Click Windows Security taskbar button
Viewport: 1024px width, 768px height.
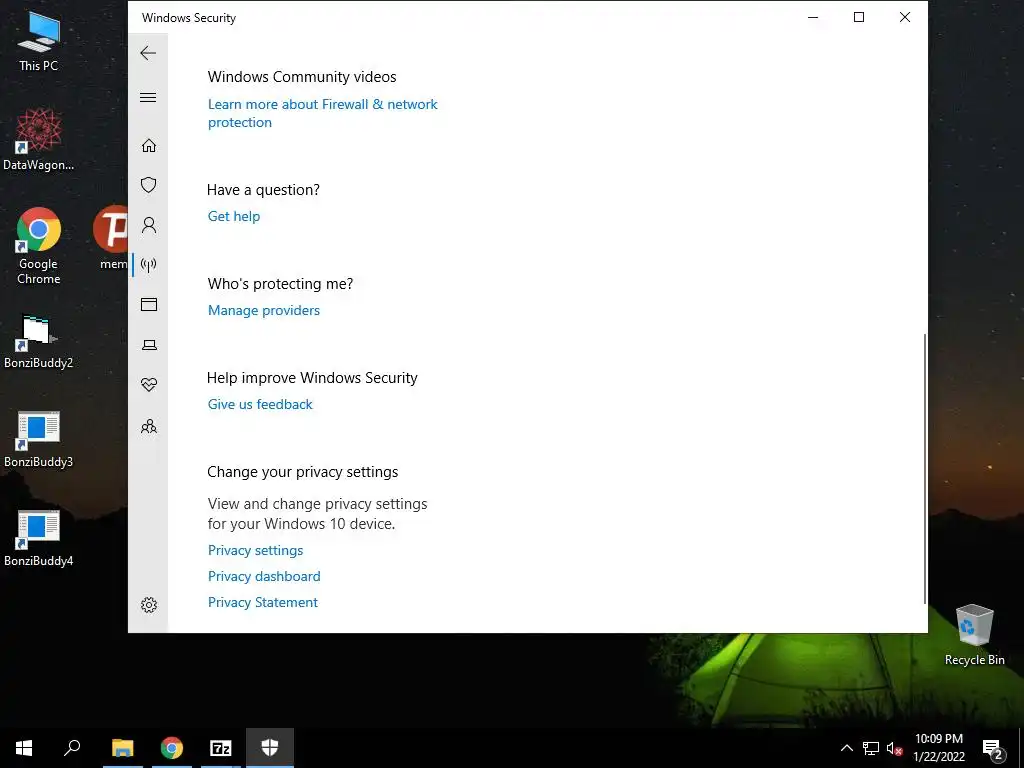click(x=270, y=748)
